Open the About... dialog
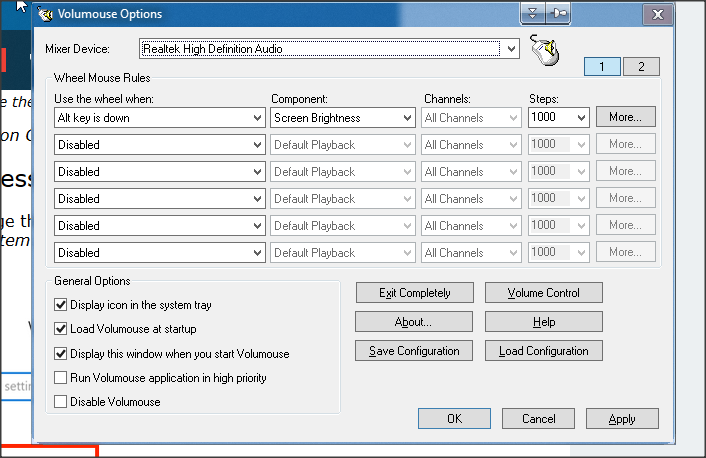 coord(414,322)
